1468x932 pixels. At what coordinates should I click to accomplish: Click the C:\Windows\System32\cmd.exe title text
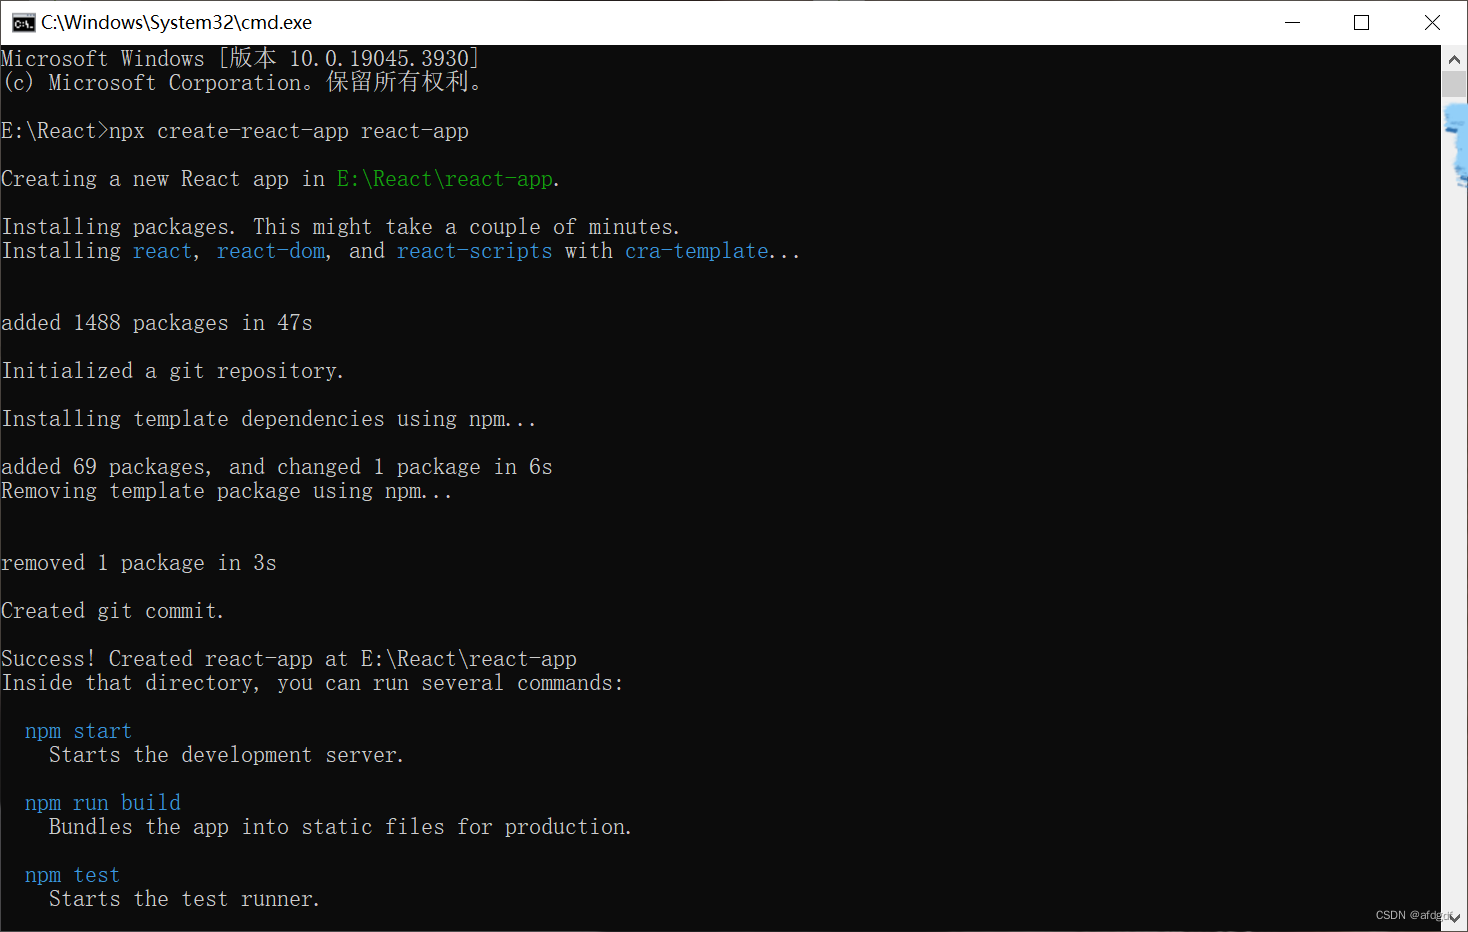(x=175, y=22)
